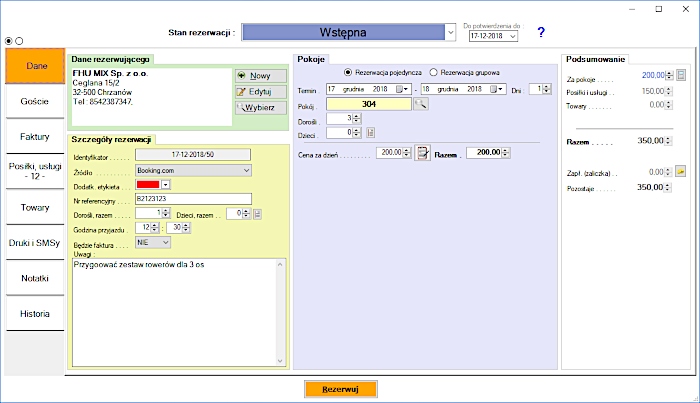Open the end date calendar picker
The height and width of the screenshot is (403, 700).
coord(497,89)
